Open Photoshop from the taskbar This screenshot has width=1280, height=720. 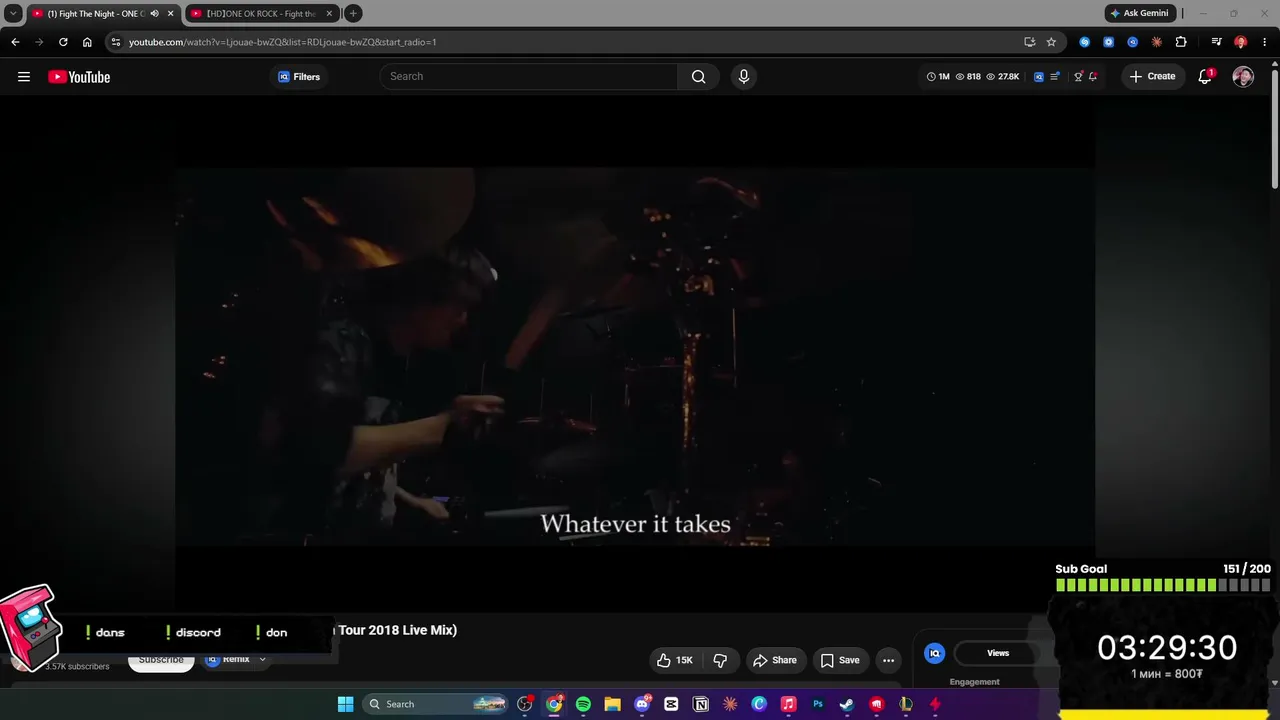[818, 704]
